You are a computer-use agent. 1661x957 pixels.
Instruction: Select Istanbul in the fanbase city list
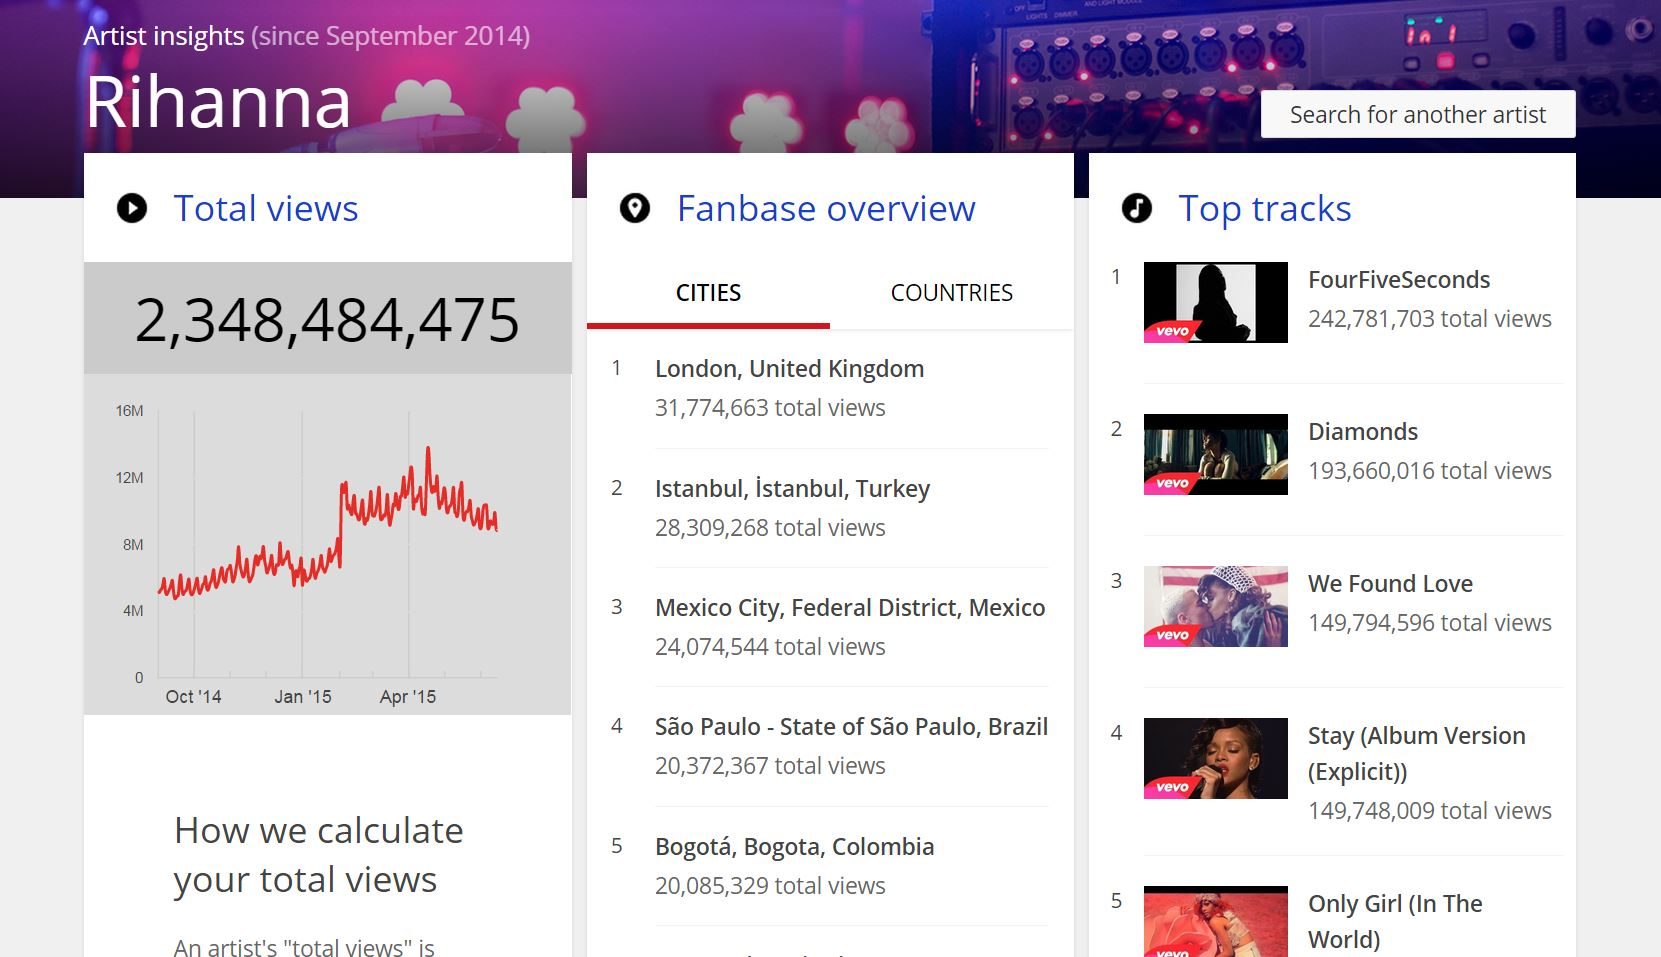tap(792, 488)
